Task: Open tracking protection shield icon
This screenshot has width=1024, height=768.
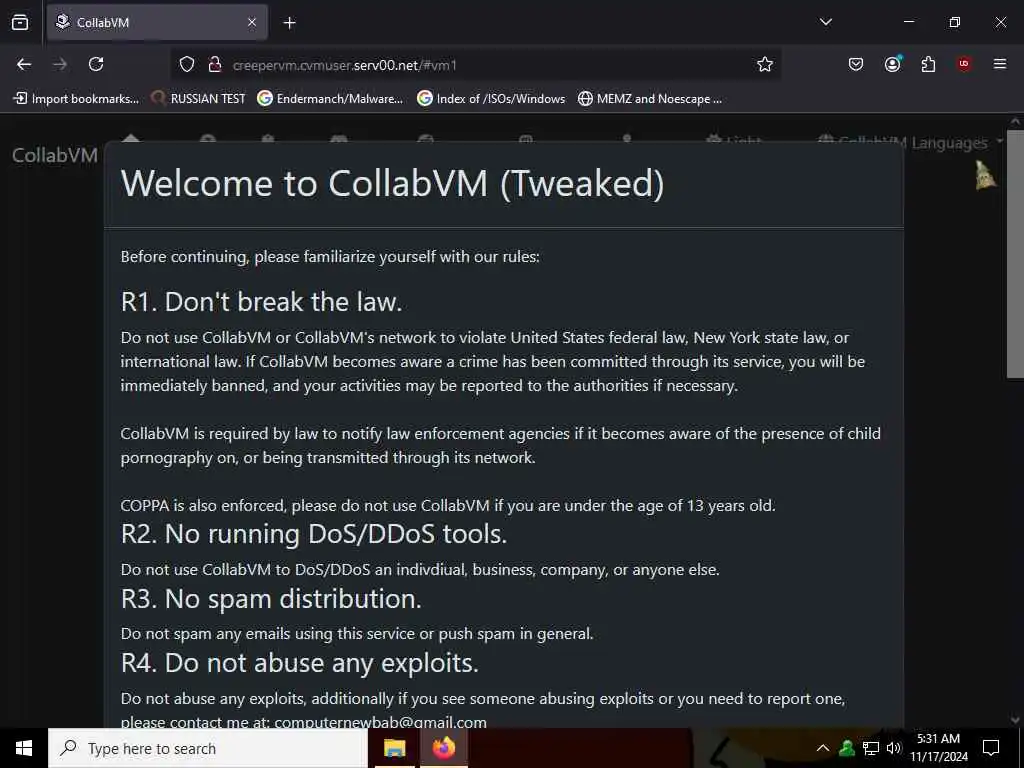Action: pyautogui.click(x=187, y=65)
